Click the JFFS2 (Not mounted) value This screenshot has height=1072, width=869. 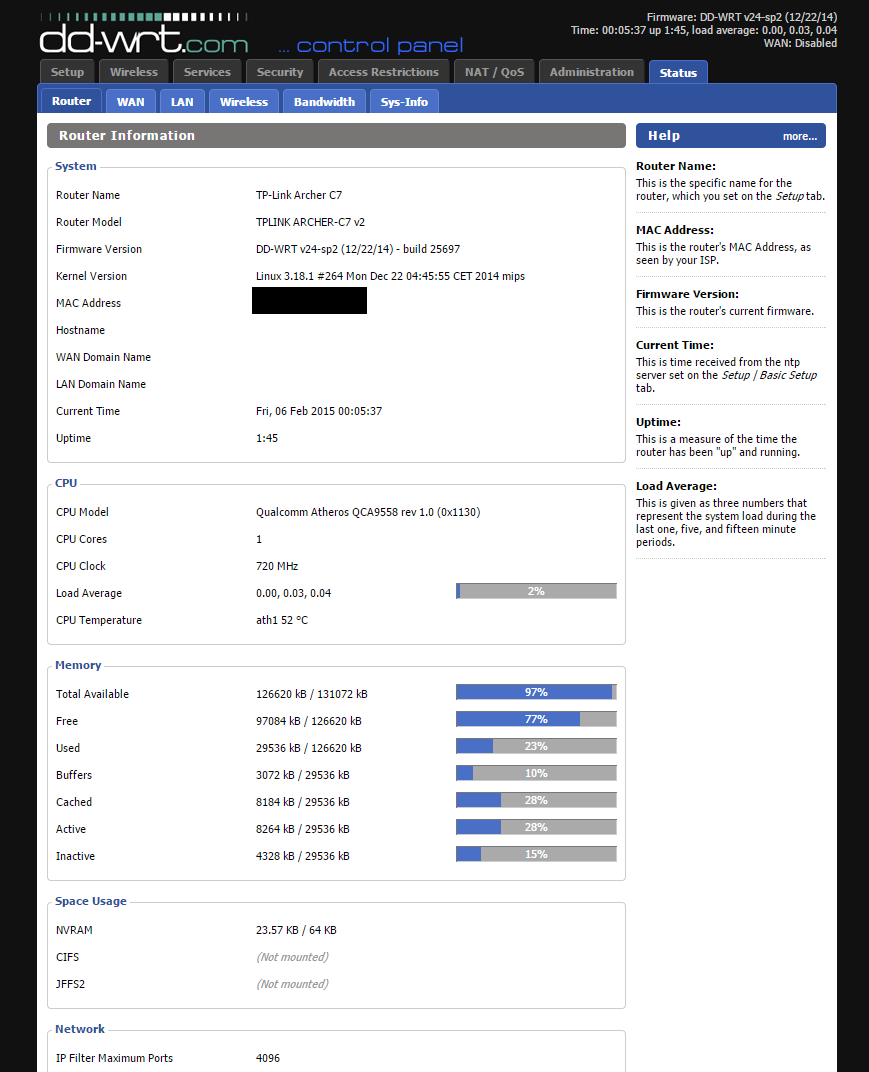point(292,984)
